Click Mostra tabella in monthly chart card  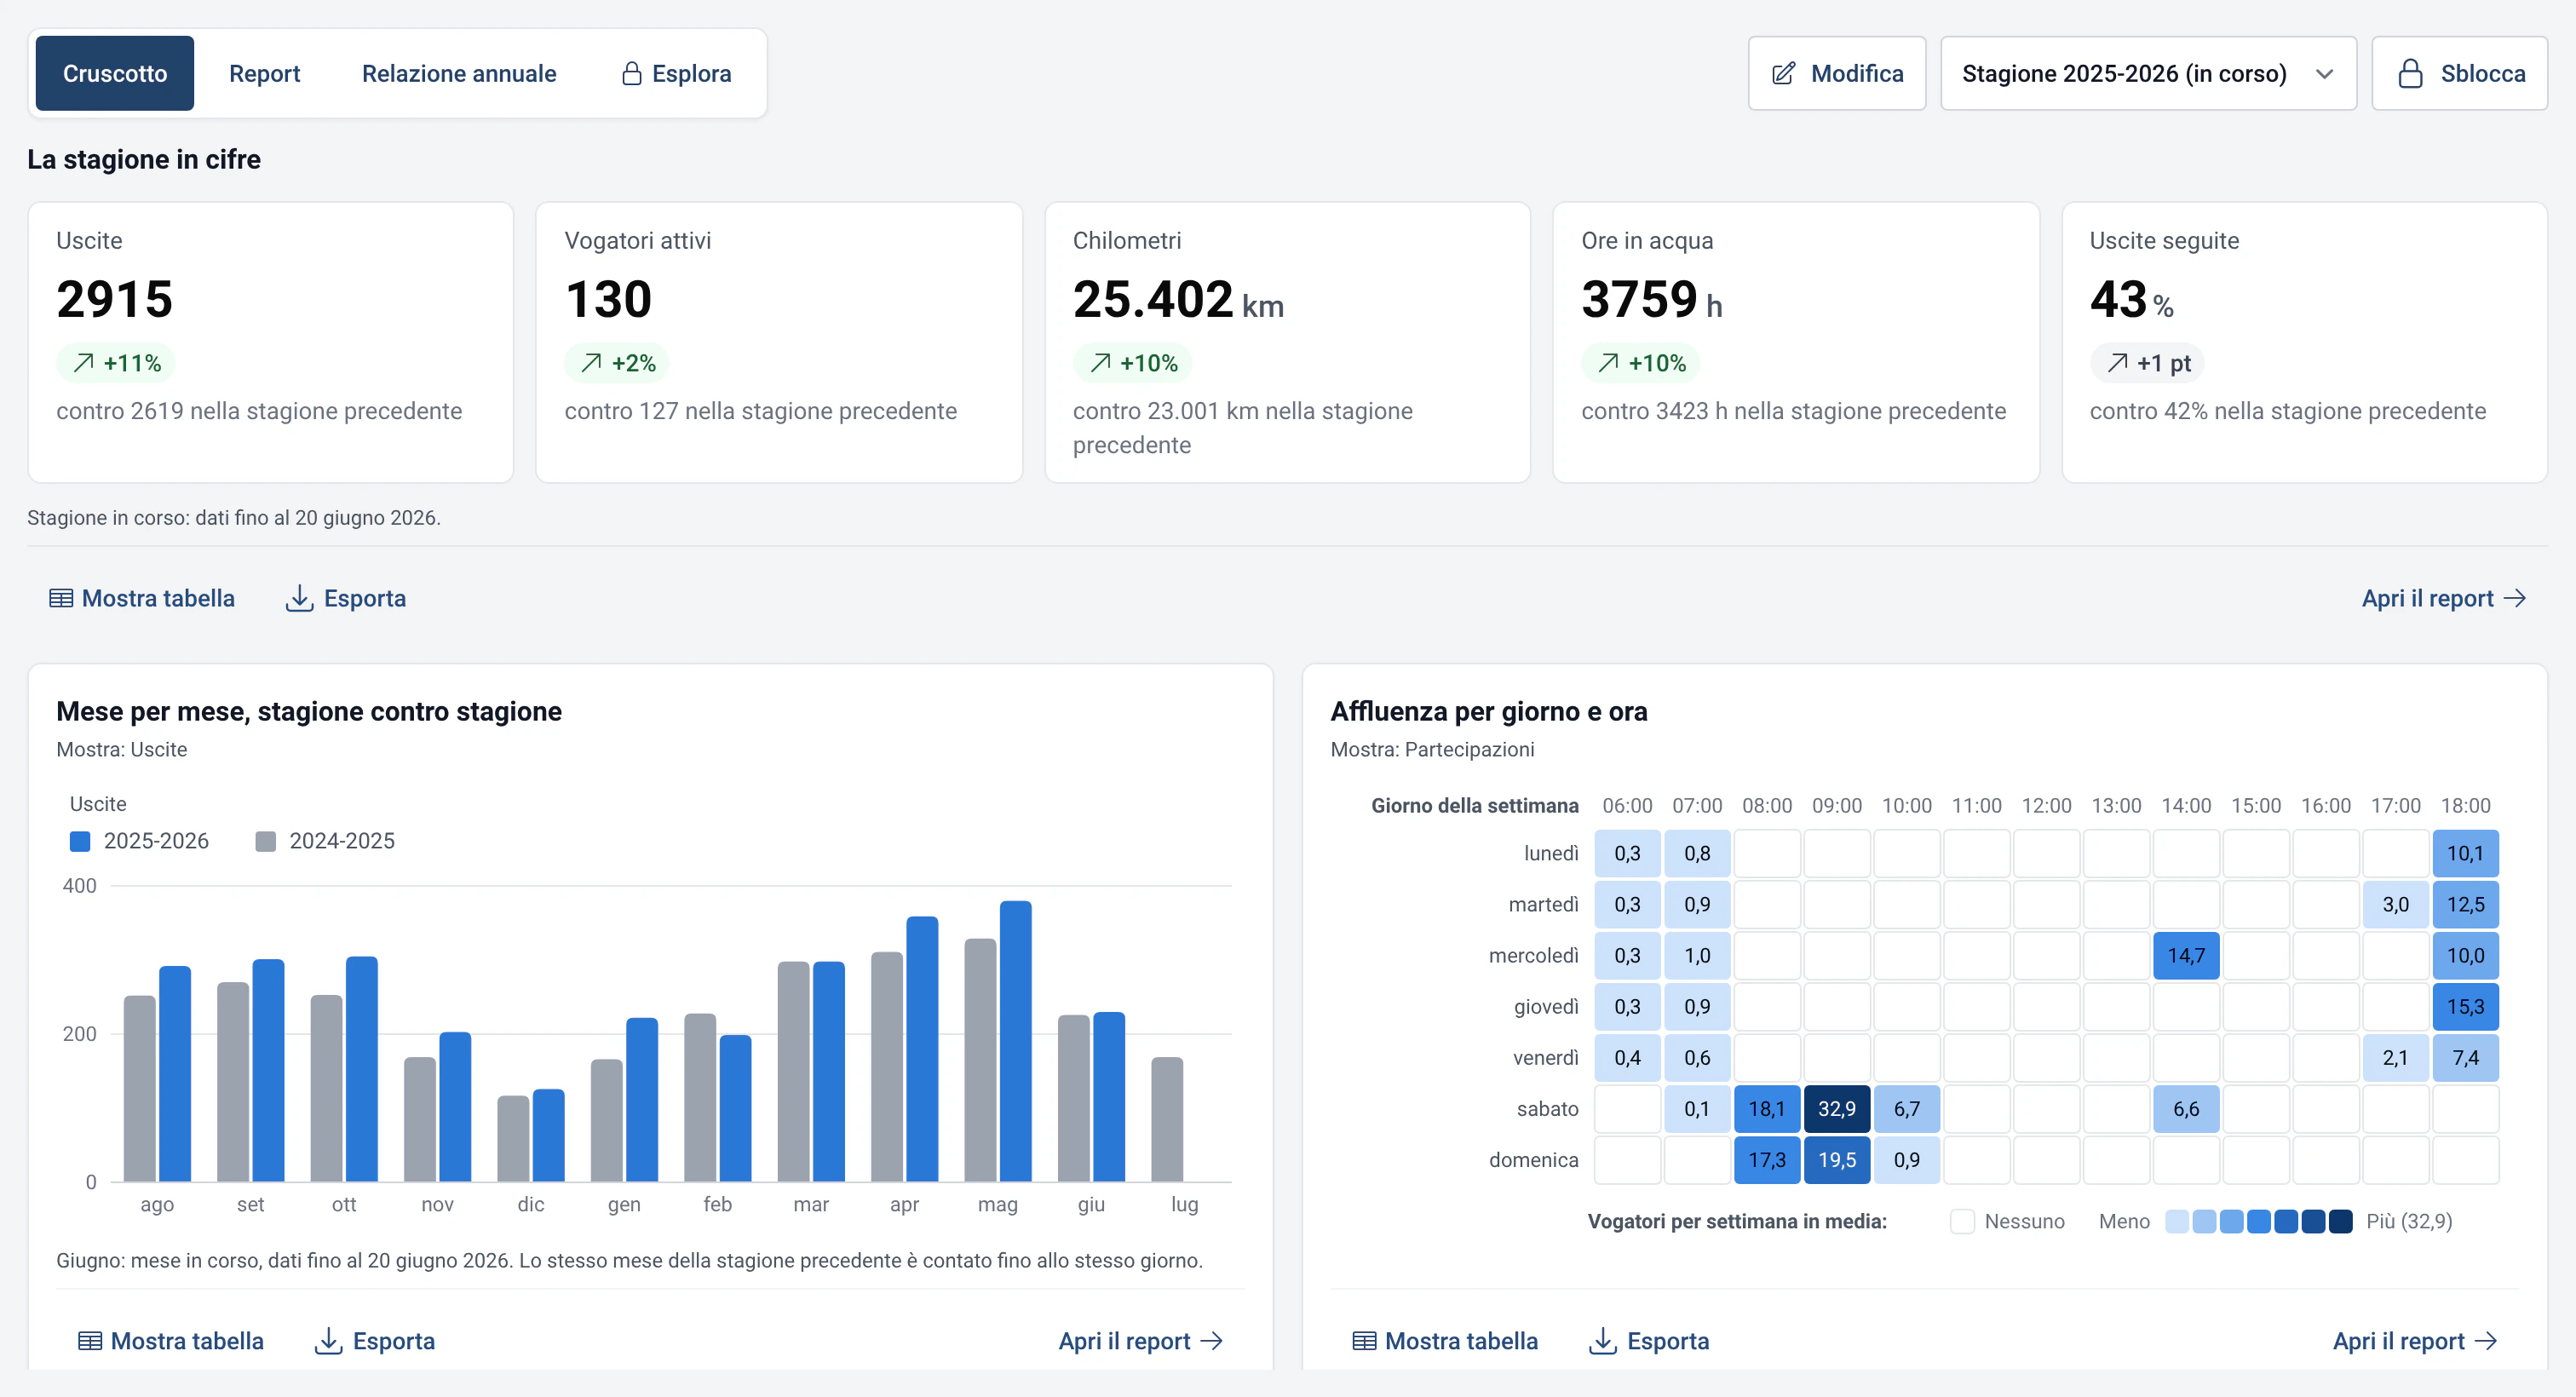(171, 1341)
